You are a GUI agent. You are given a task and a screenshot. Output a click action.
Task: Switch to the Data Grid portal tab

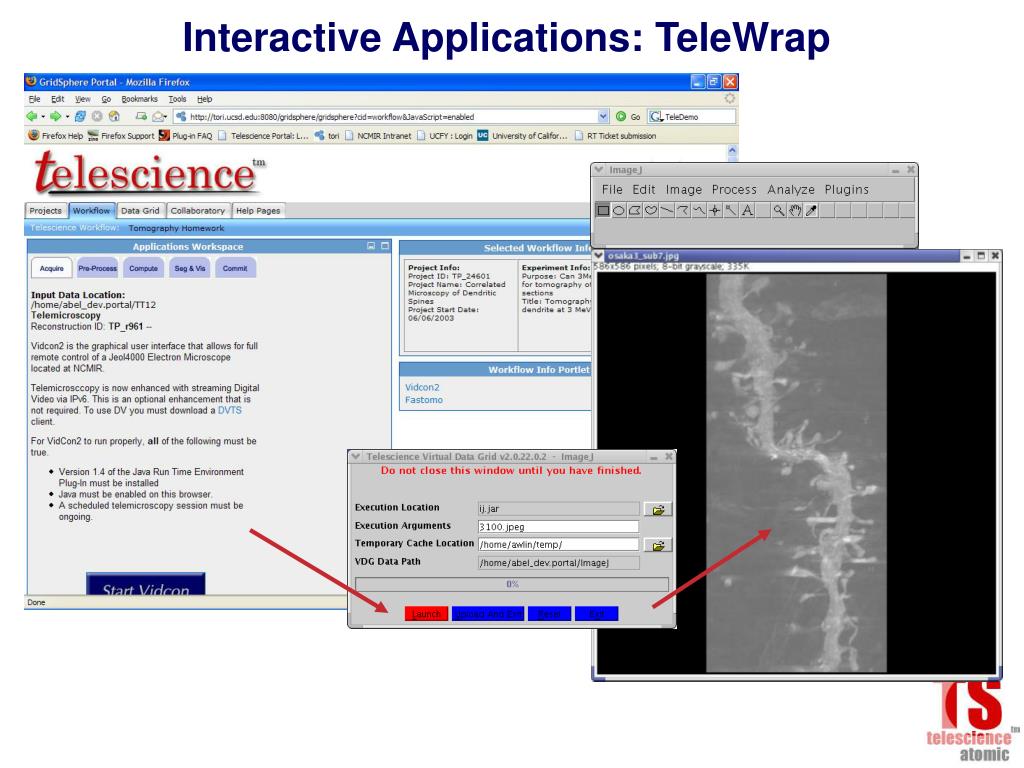click(x=140, y=210)
